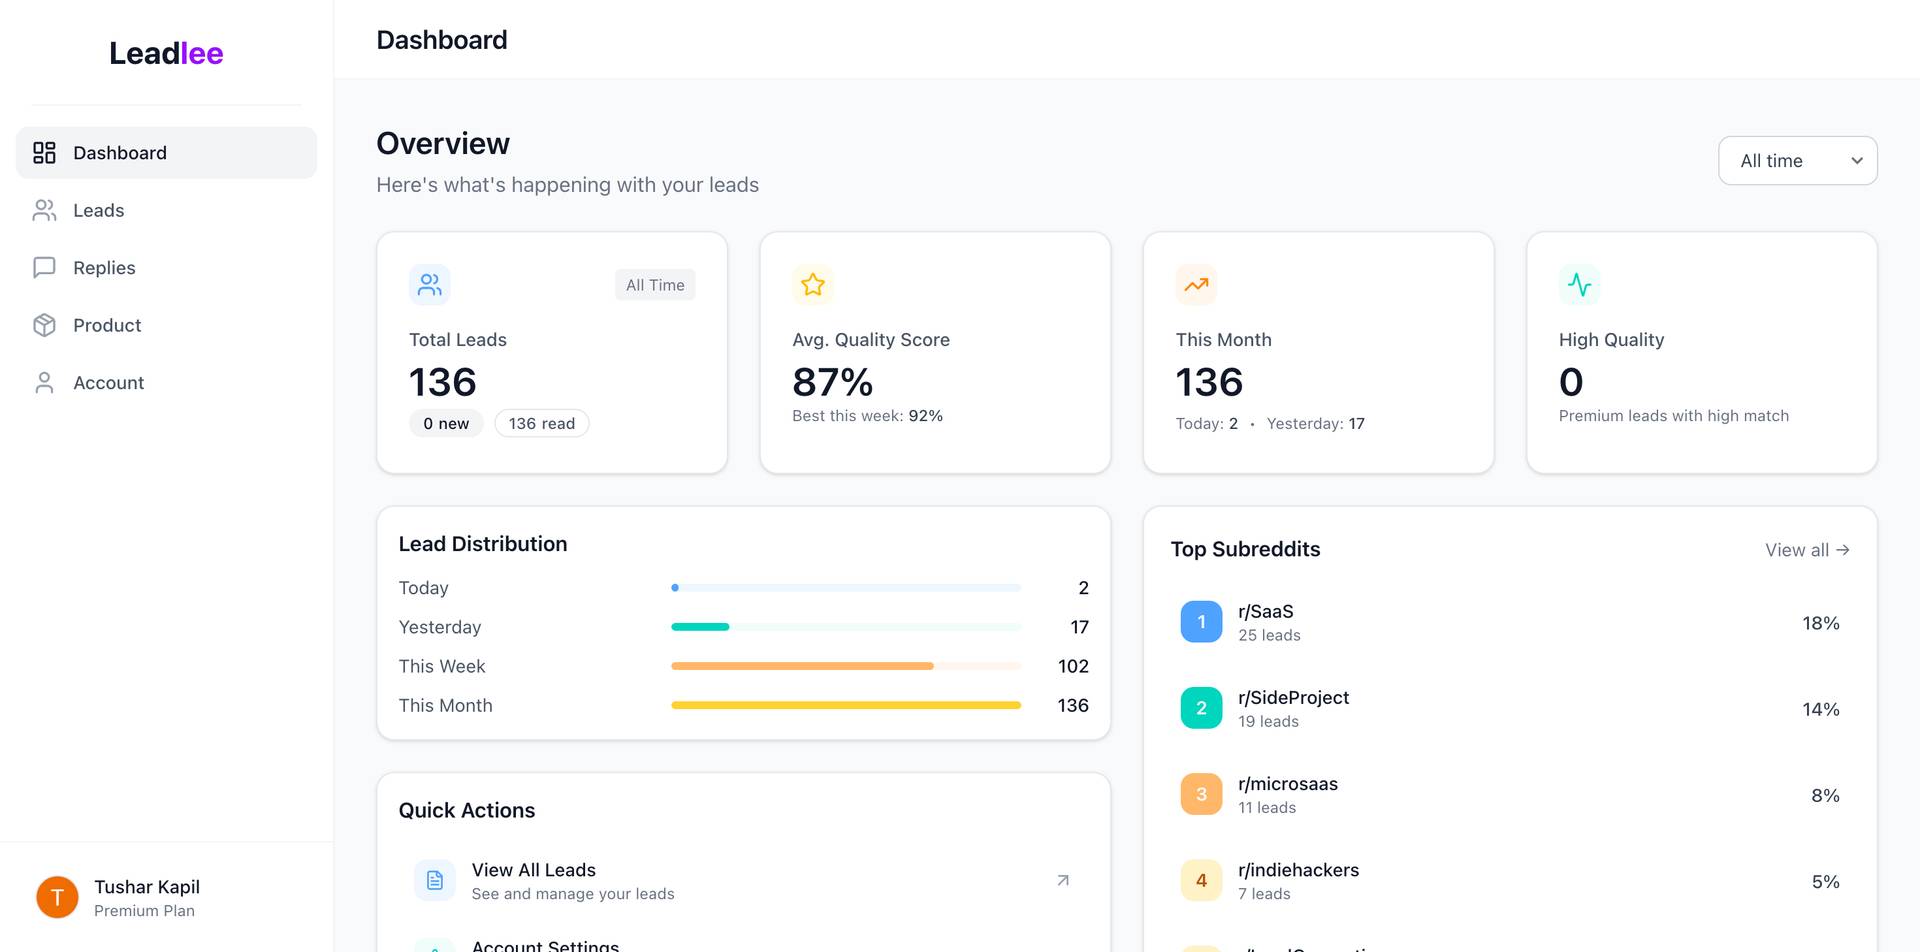Click the Account person icon in sidebar

point(44,383)
